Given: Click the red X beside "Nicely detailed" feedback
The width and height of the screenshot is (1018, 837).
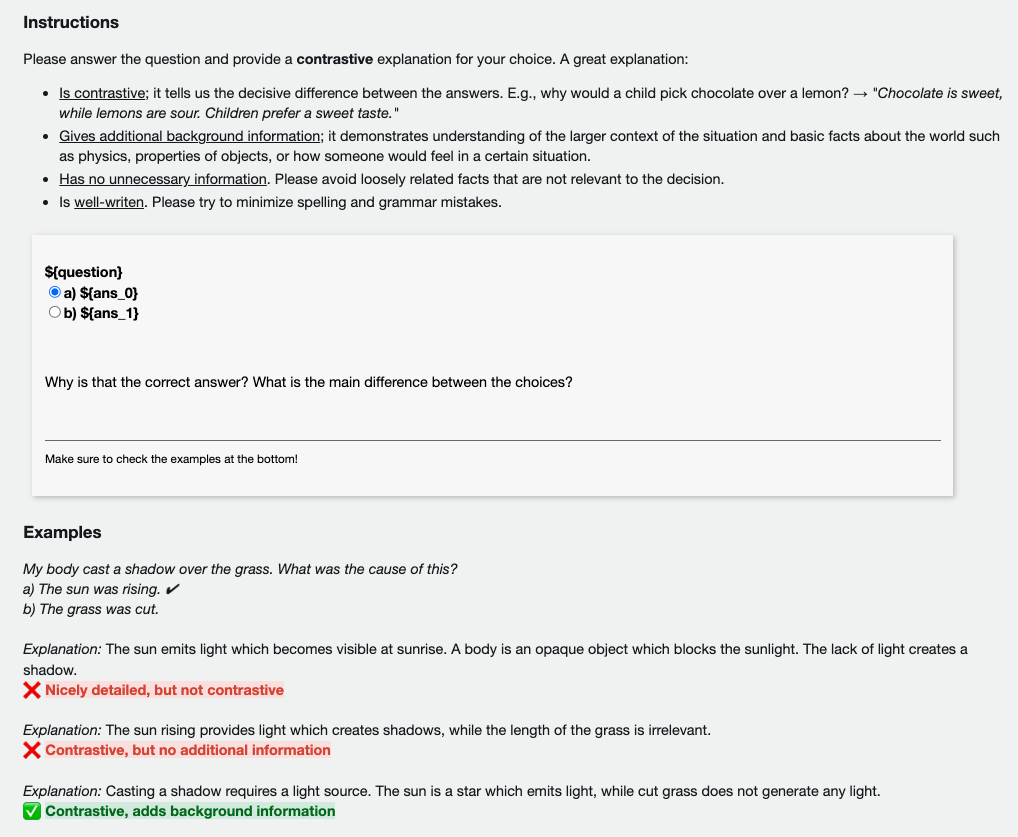Looking at the screenshot, I should (32, 691).
